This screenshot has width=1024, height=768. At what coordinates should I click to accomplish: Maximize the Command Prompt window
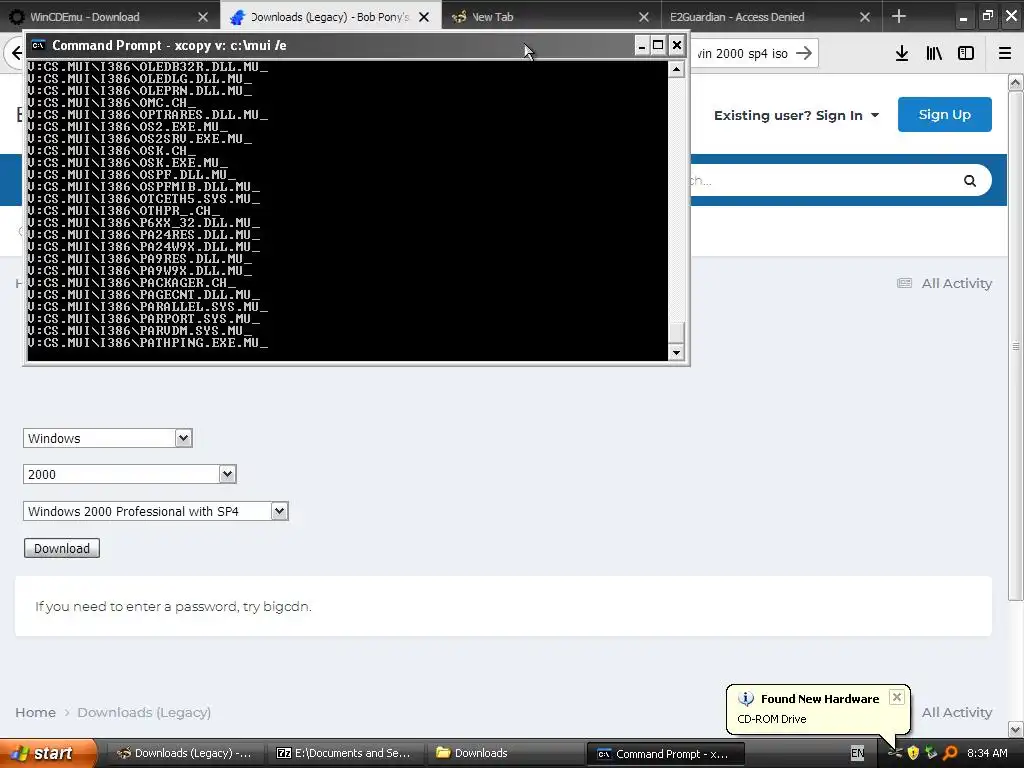pos(658,45)
